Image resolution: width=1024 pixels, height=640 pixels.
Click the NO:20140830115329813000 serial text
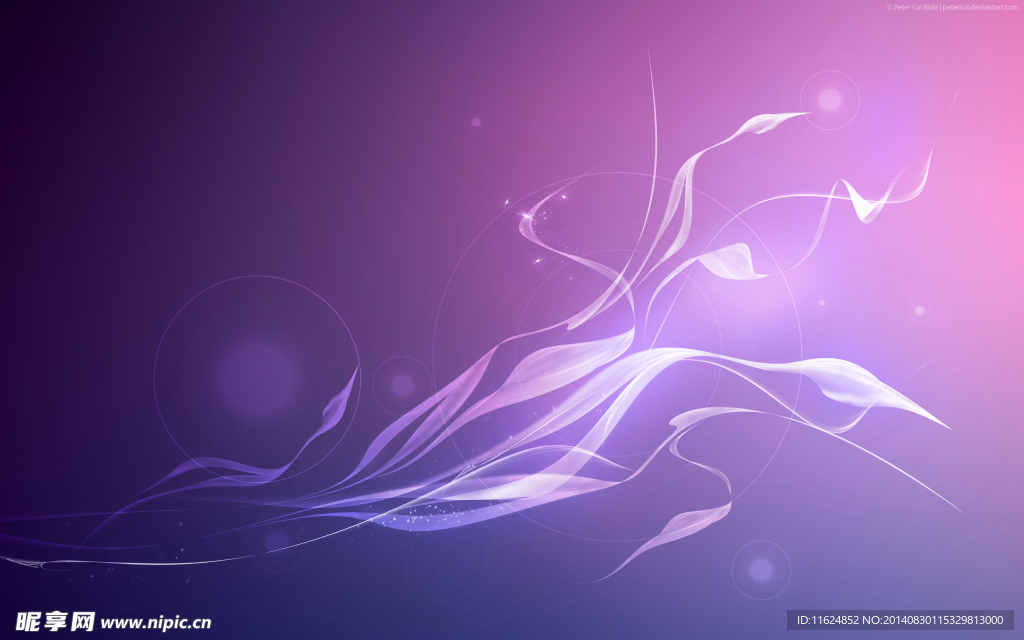[933, 620]
